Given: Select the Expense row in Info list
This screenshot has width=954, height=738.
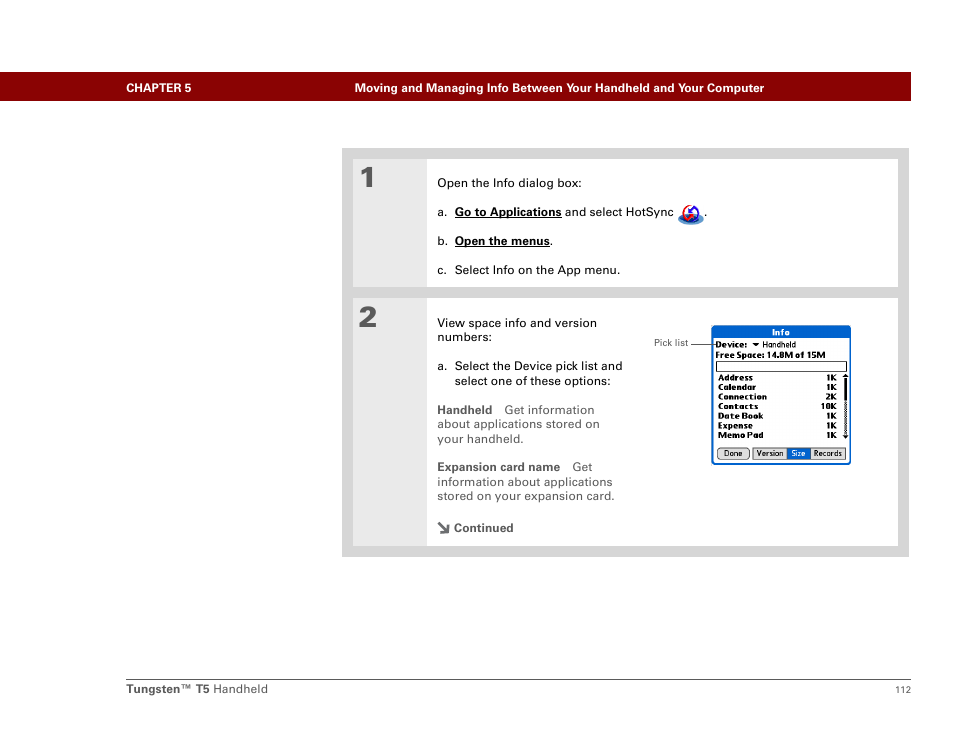Looking at the screenshot, I should coord(777,426).
